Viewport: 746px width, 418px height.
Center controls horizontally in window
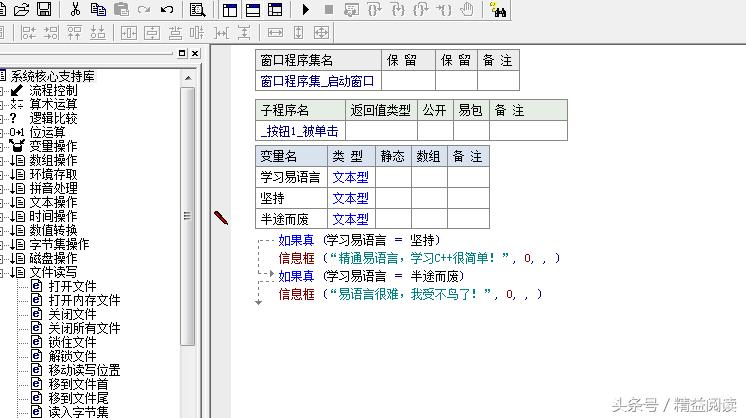[129, 33]
